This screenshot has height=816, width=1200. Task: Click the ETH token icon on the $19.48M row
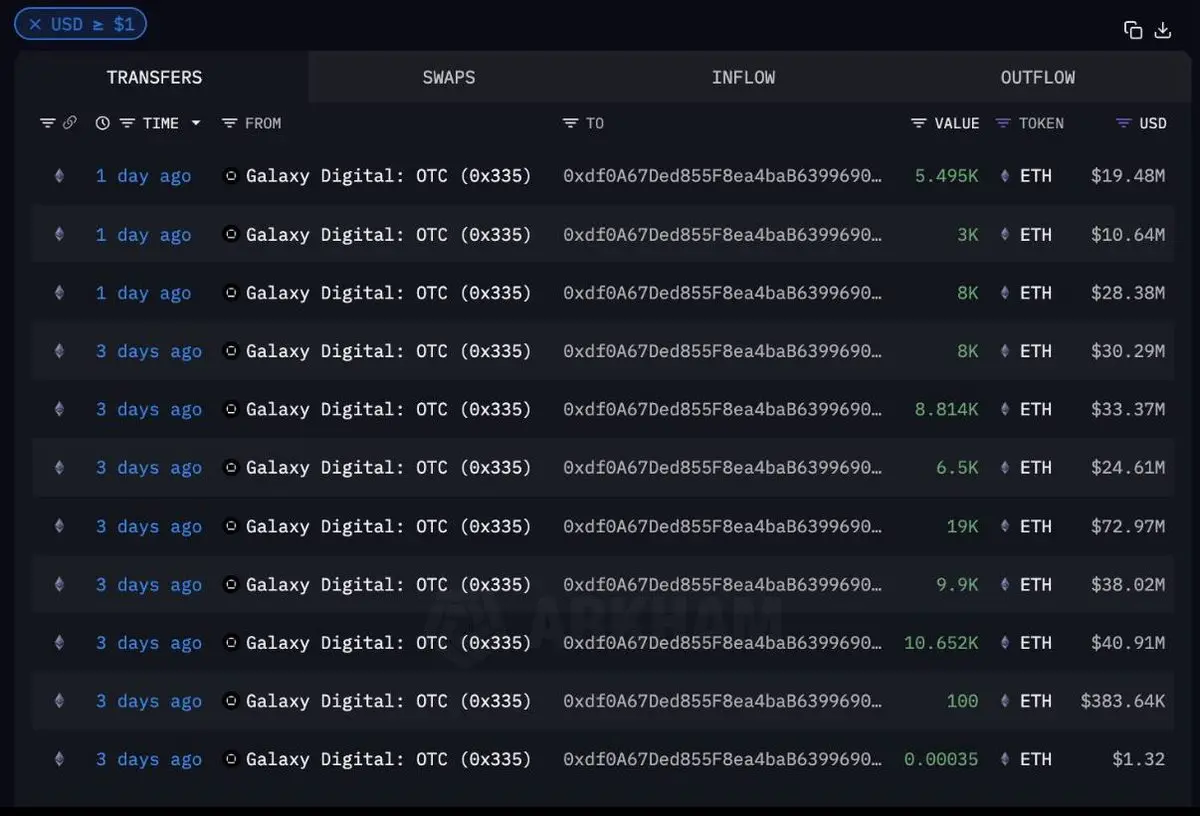click(1005, 176)
